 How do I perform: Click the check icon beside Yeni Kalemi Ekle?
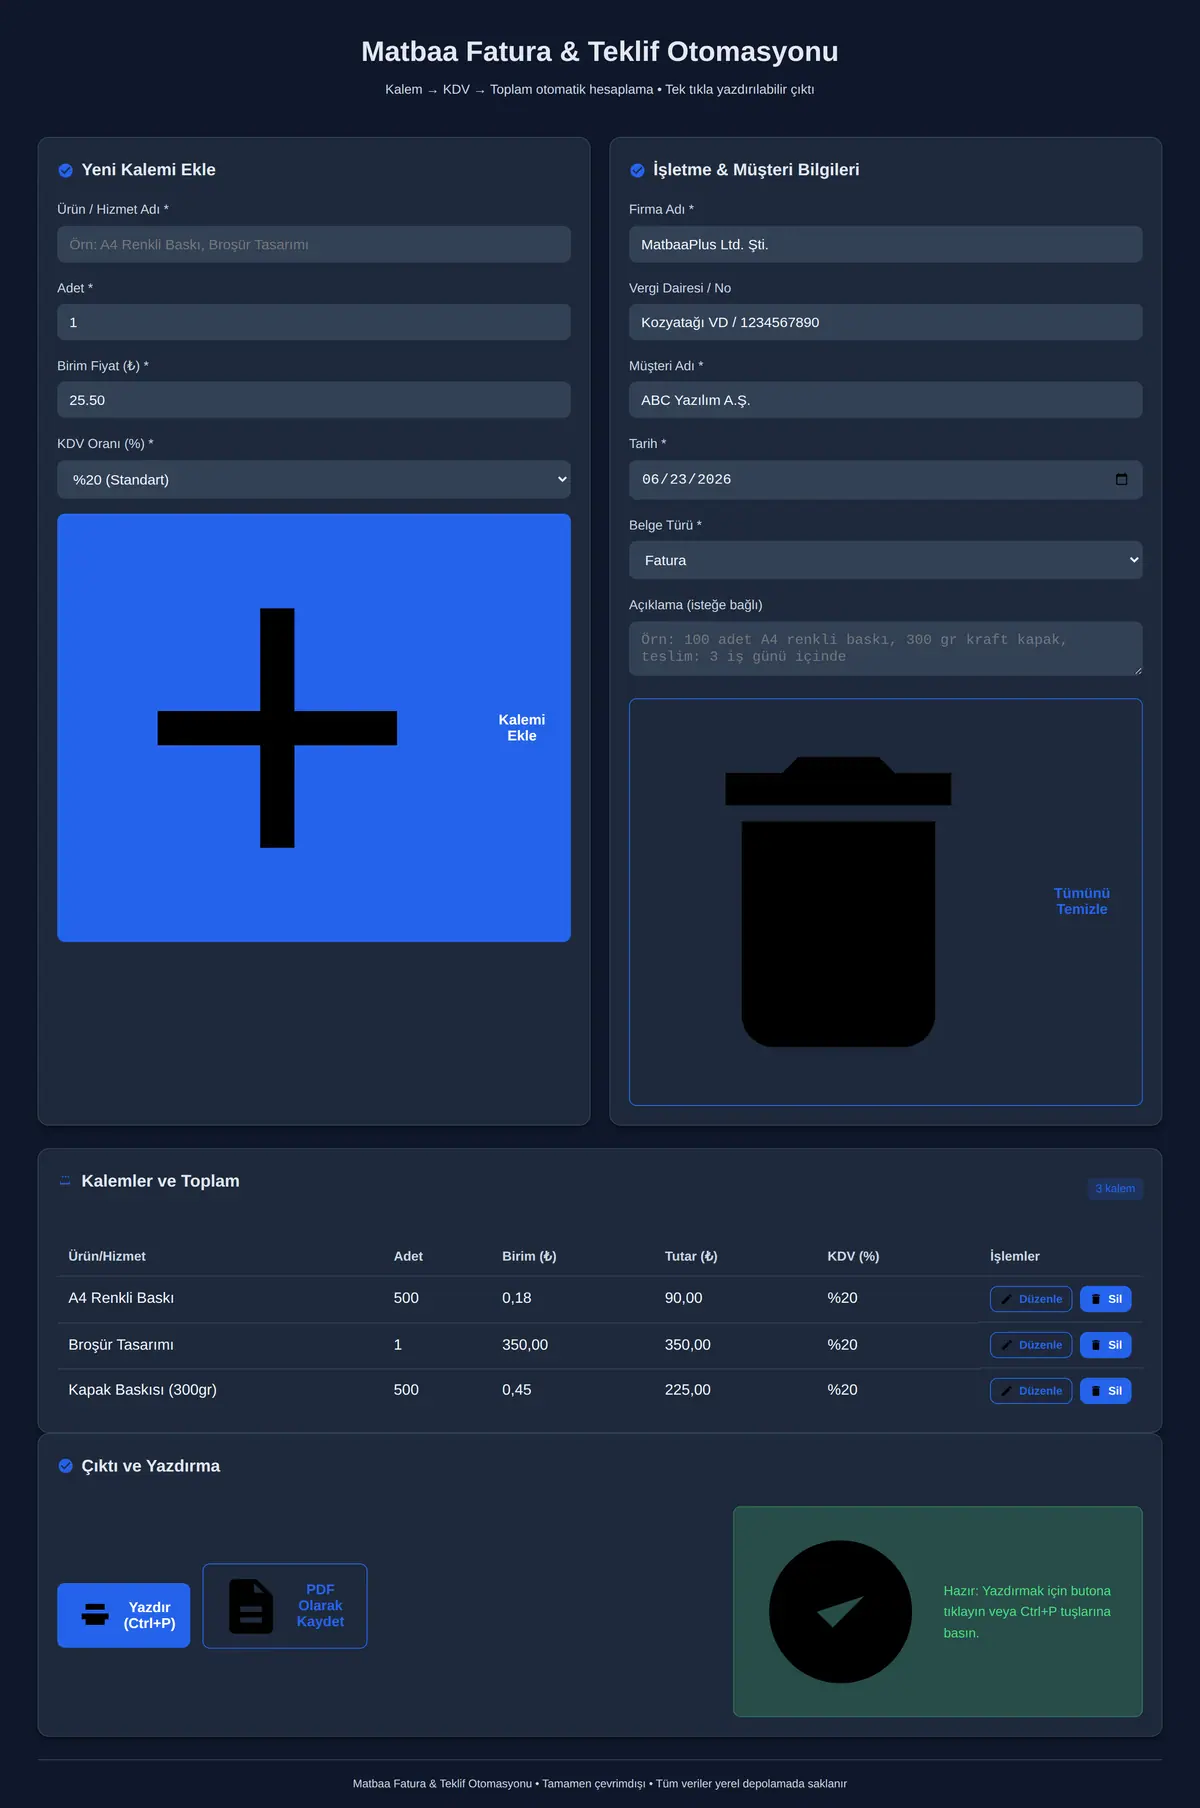65,170
